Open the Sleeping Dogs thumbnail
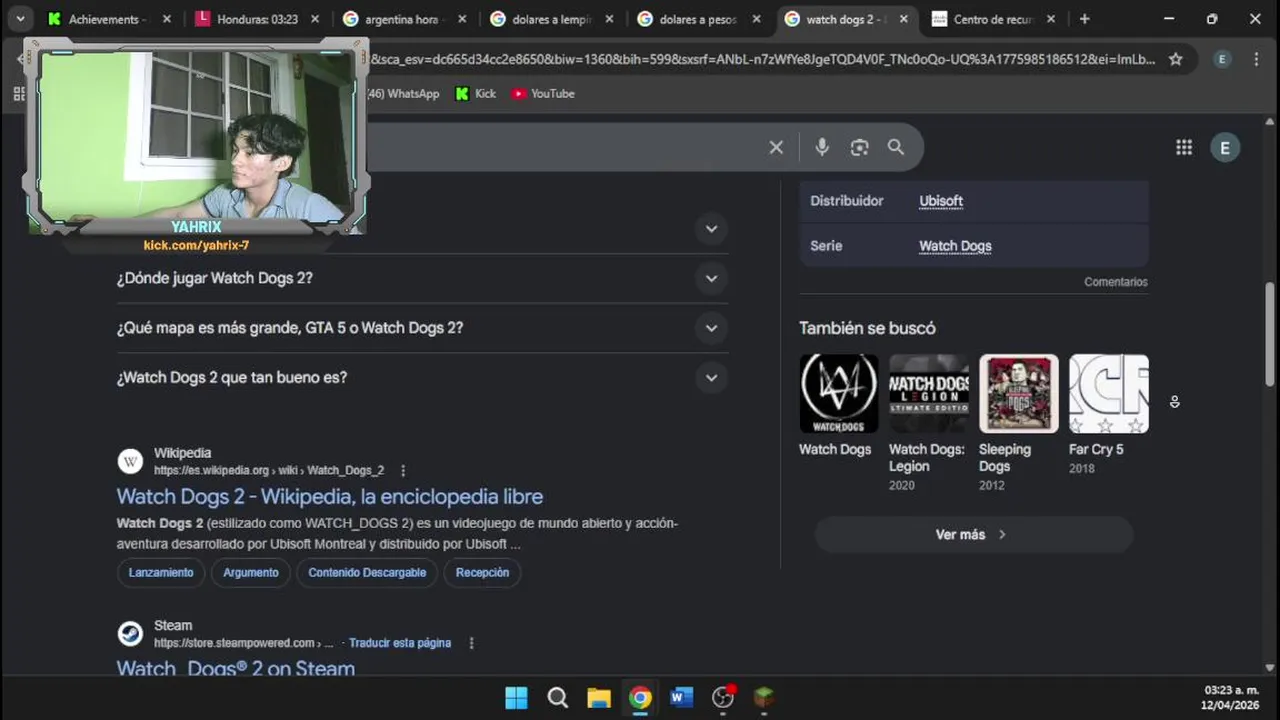The width and height of the screenshot is (1280, 720). pyautogui.click(x=1019, y=394)
